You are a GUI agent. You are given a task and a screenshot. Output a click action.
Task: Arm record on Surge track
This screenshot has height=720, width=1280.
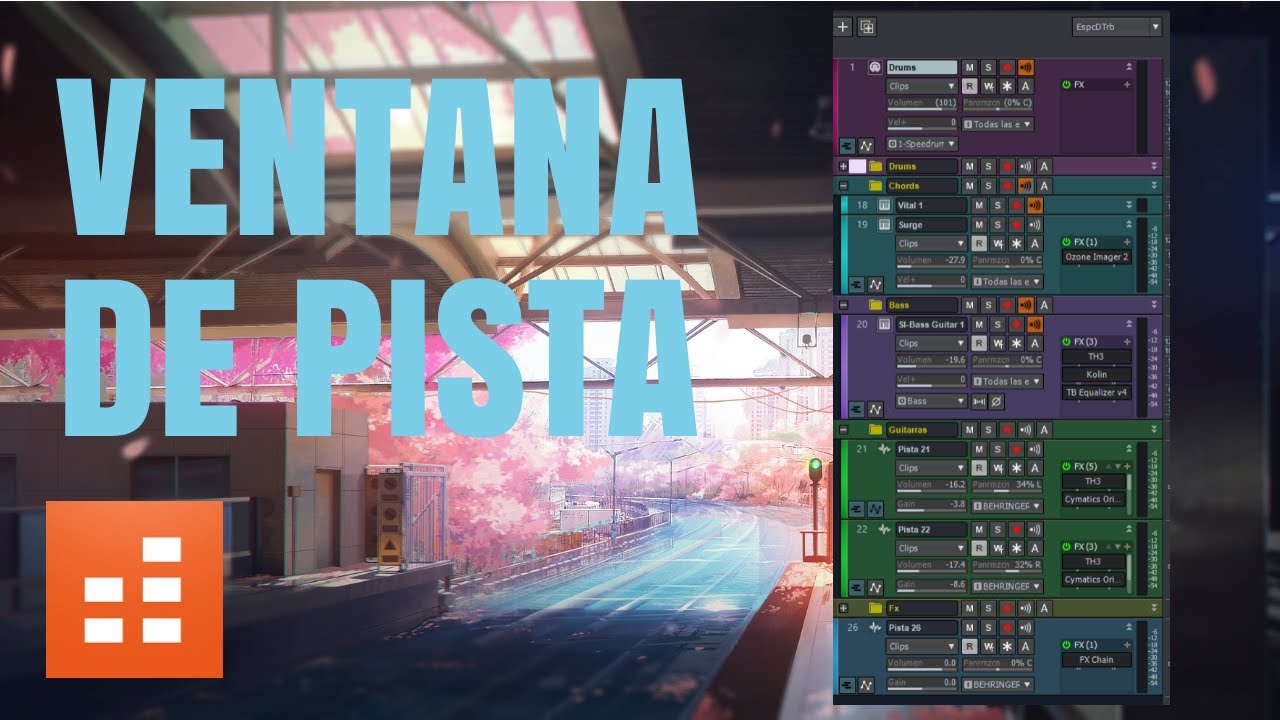[1016, 225]
